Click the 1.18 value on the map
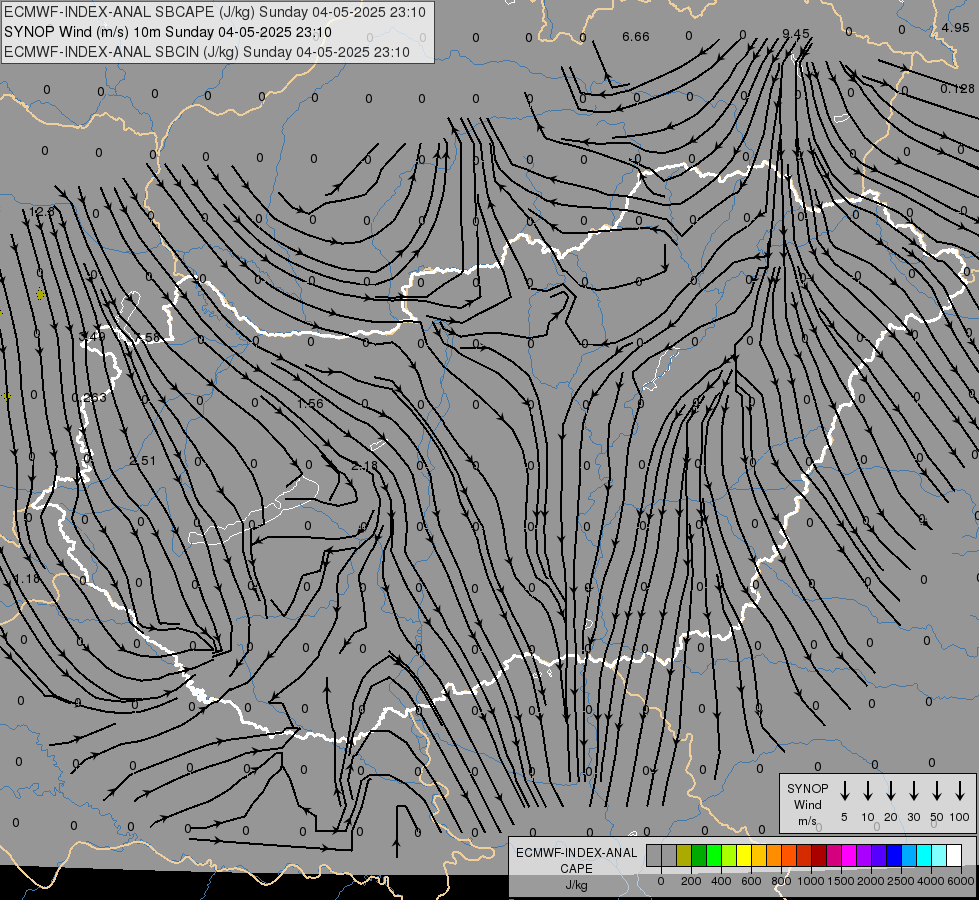979x900 pixels. point(27,579)
